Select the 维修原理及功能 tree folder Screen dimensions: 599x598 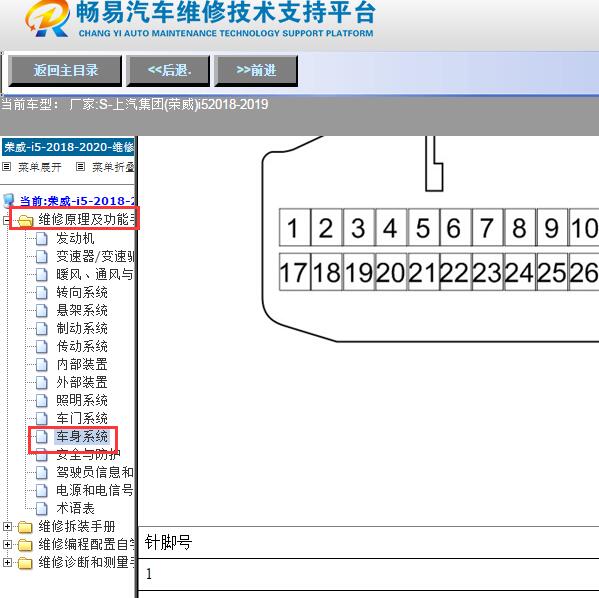pyautogui.click(x=87, y=219)
